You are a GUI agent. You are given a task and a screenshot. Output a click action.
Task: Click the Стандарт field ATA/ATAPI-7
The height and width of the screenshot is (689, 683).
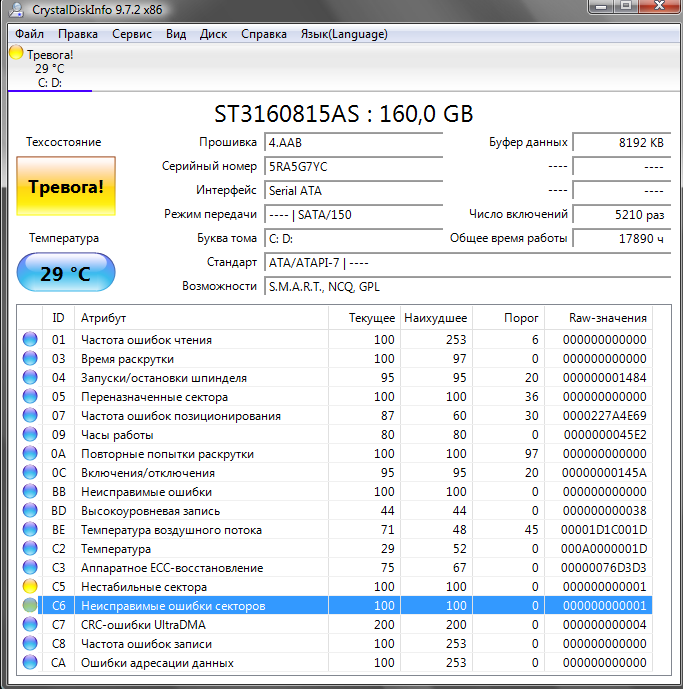pyautogui.click(x=468, y=263)
